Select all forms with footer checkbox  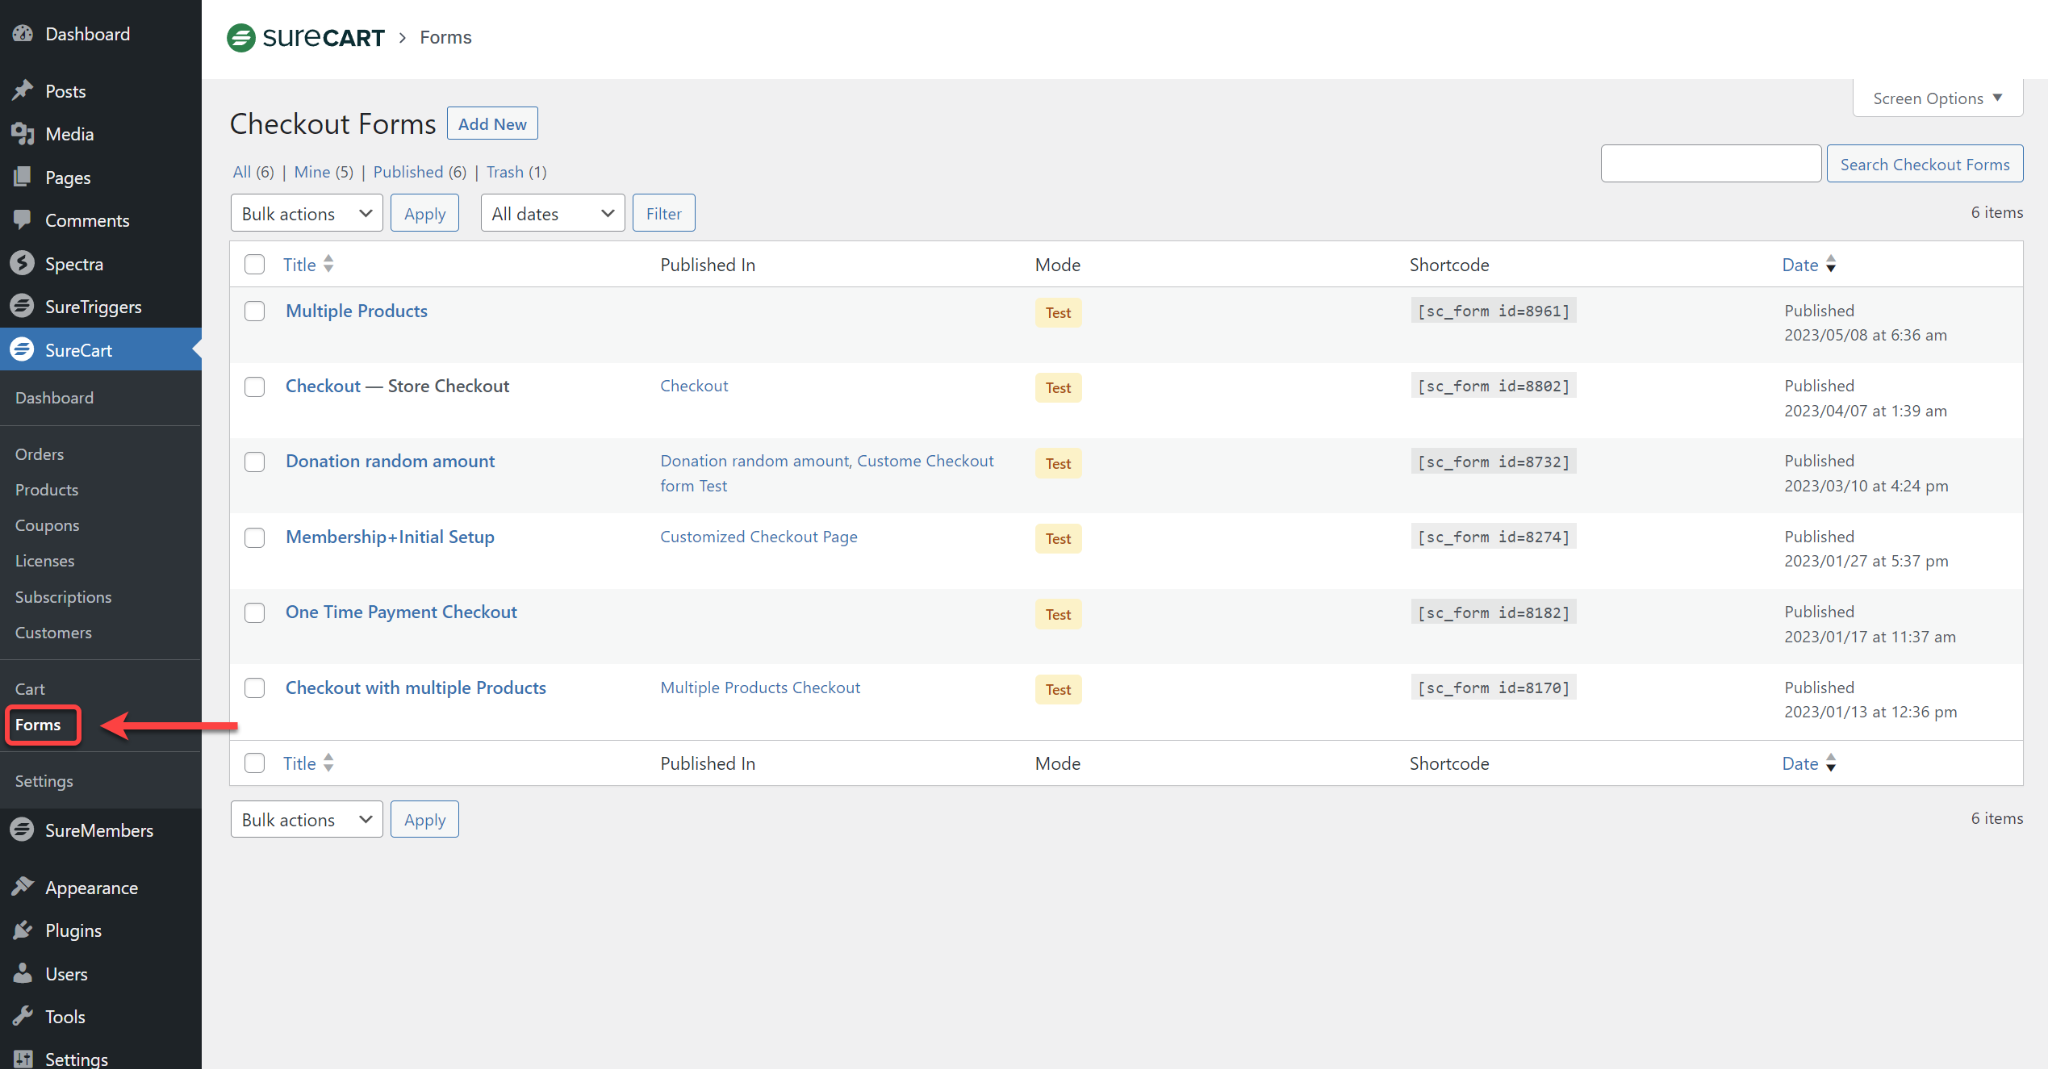coord(255,763)
